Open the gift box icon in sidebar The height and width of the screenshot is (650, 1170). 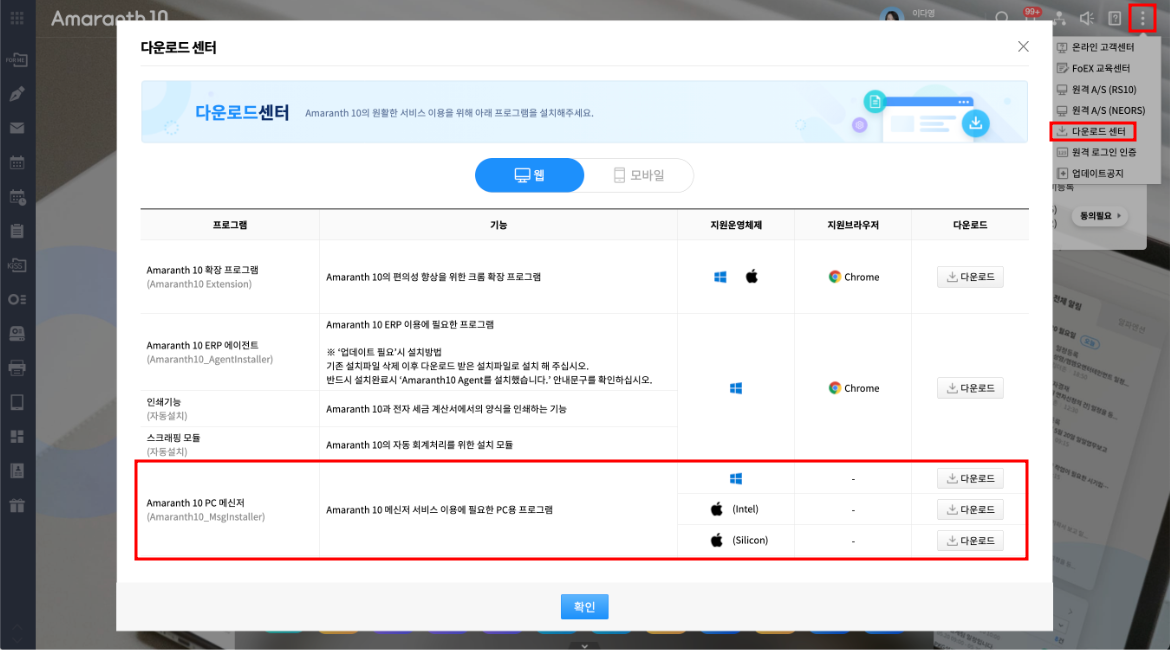click(17, 505)
